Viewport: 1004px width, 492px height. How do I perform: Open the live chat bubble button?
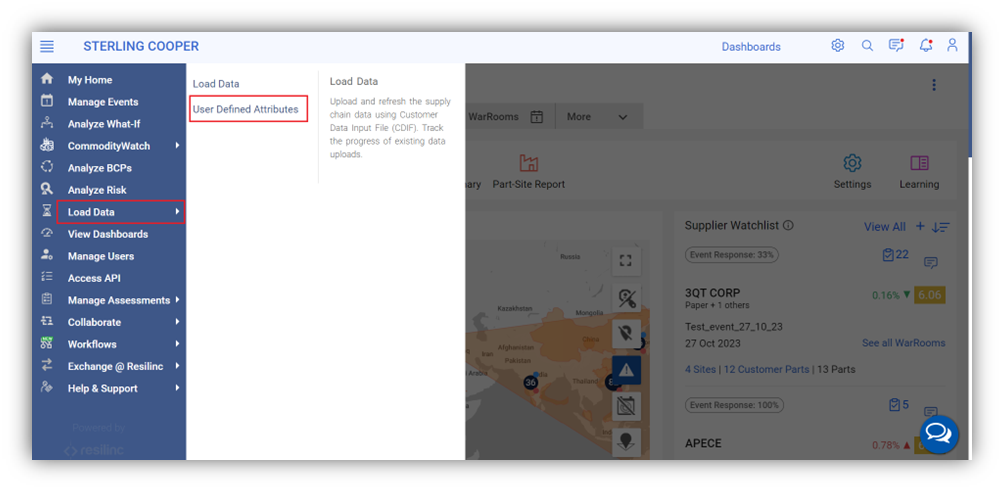click(939, 434)
